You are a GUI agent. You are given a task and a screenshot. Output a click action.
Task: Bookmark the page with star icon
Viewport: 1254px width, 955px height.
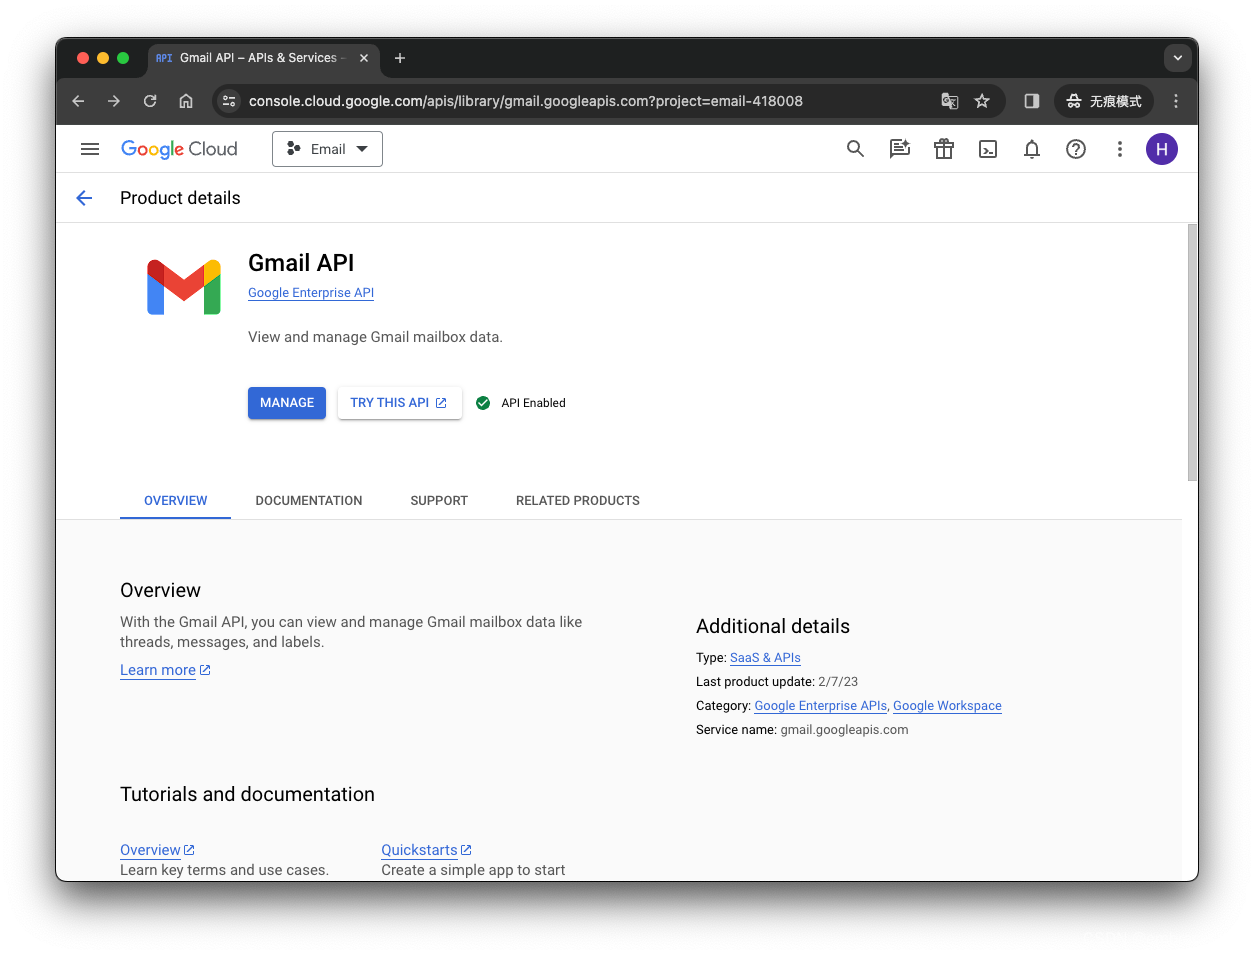click(982, 101)
